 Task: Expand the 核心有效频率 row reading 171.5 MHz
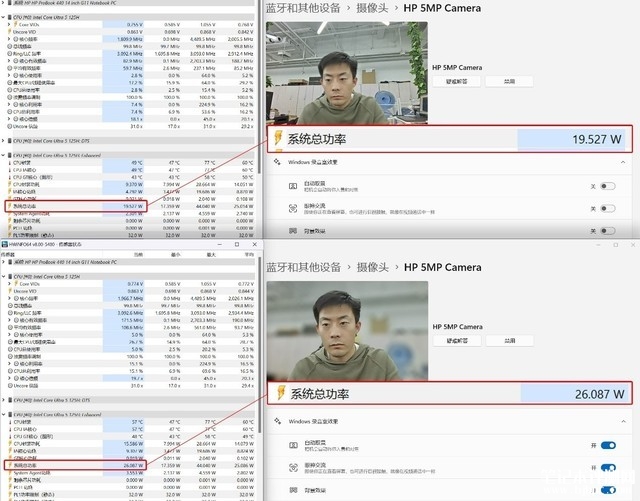9,320
